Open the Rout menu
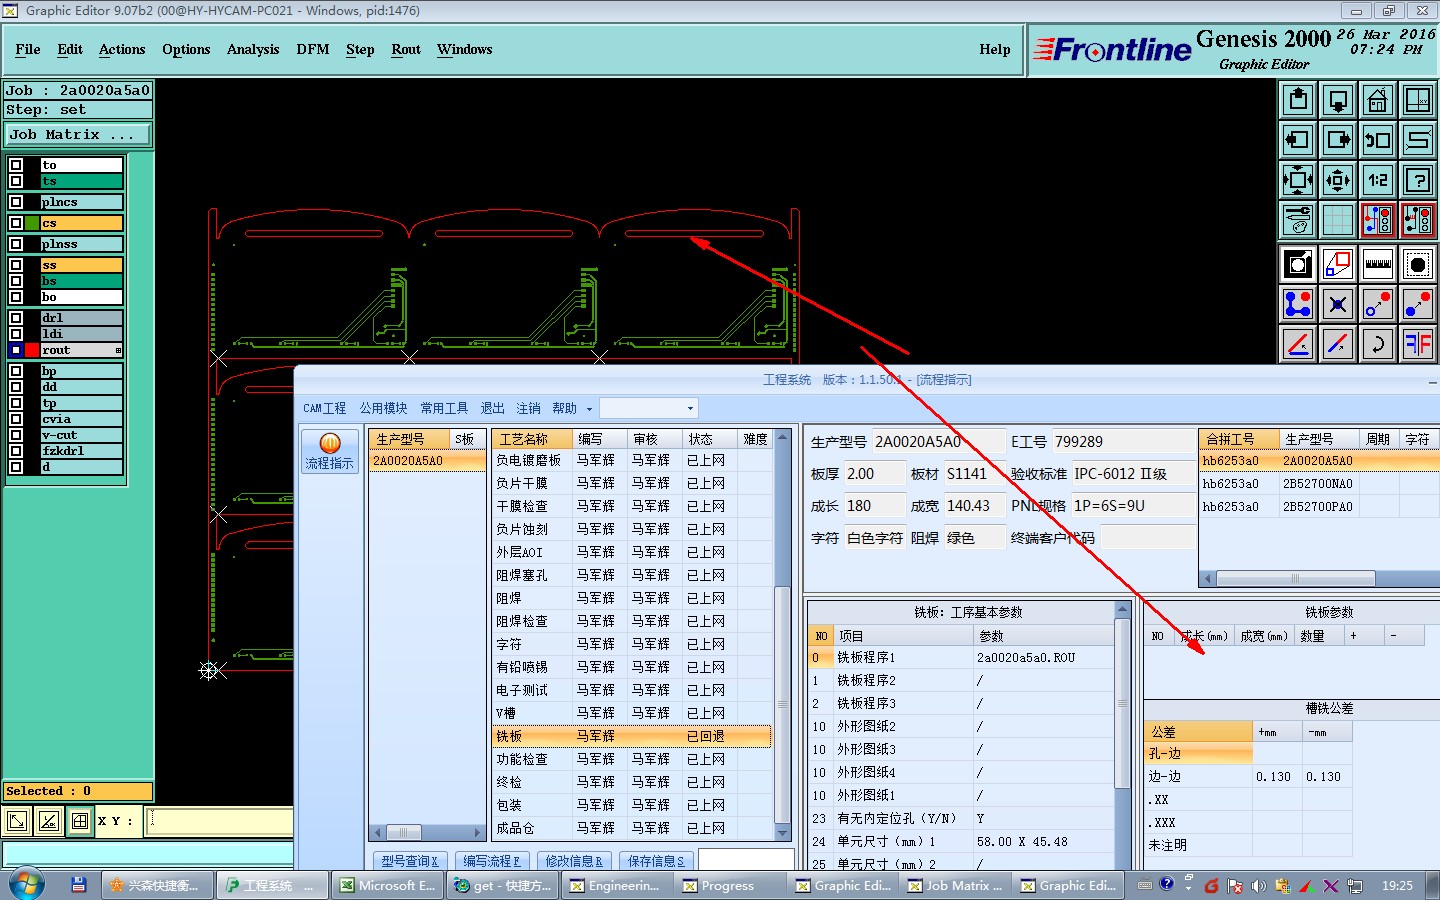Image resolution: width=1440 pixels, height=900 pixels. point(406,49)
